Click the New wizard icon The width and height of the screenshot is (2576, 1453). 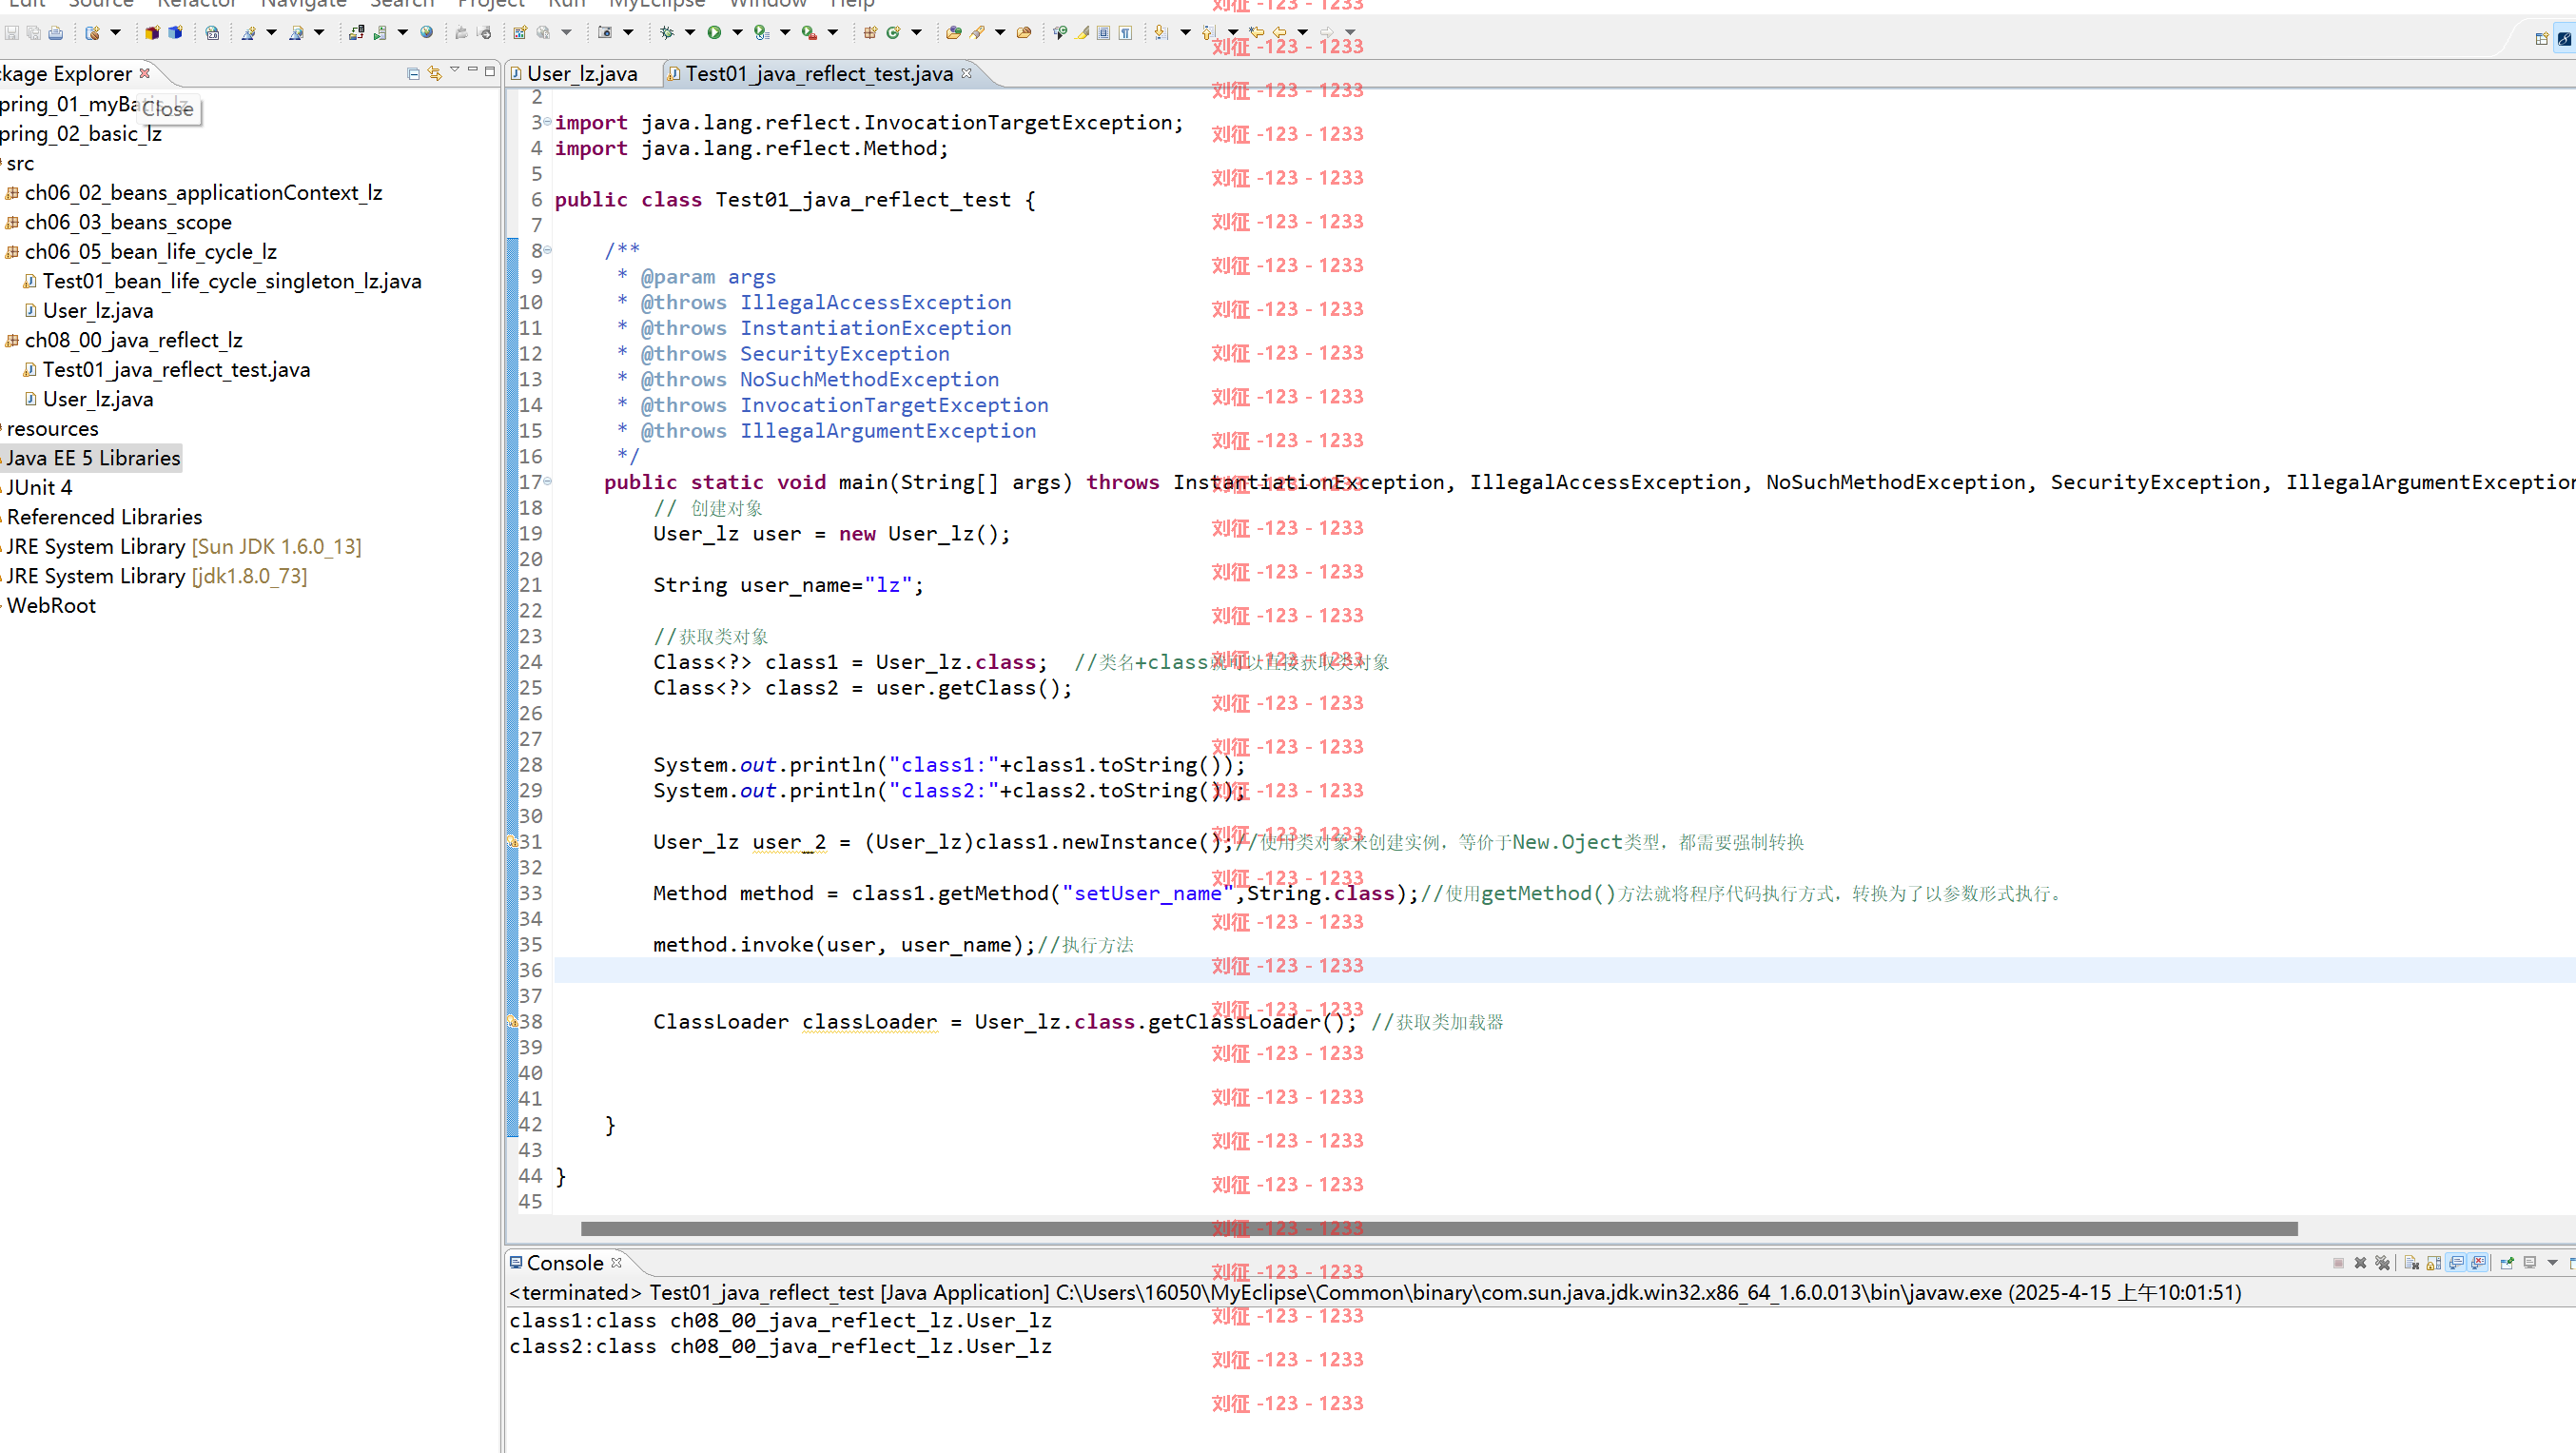pos(92,33)
